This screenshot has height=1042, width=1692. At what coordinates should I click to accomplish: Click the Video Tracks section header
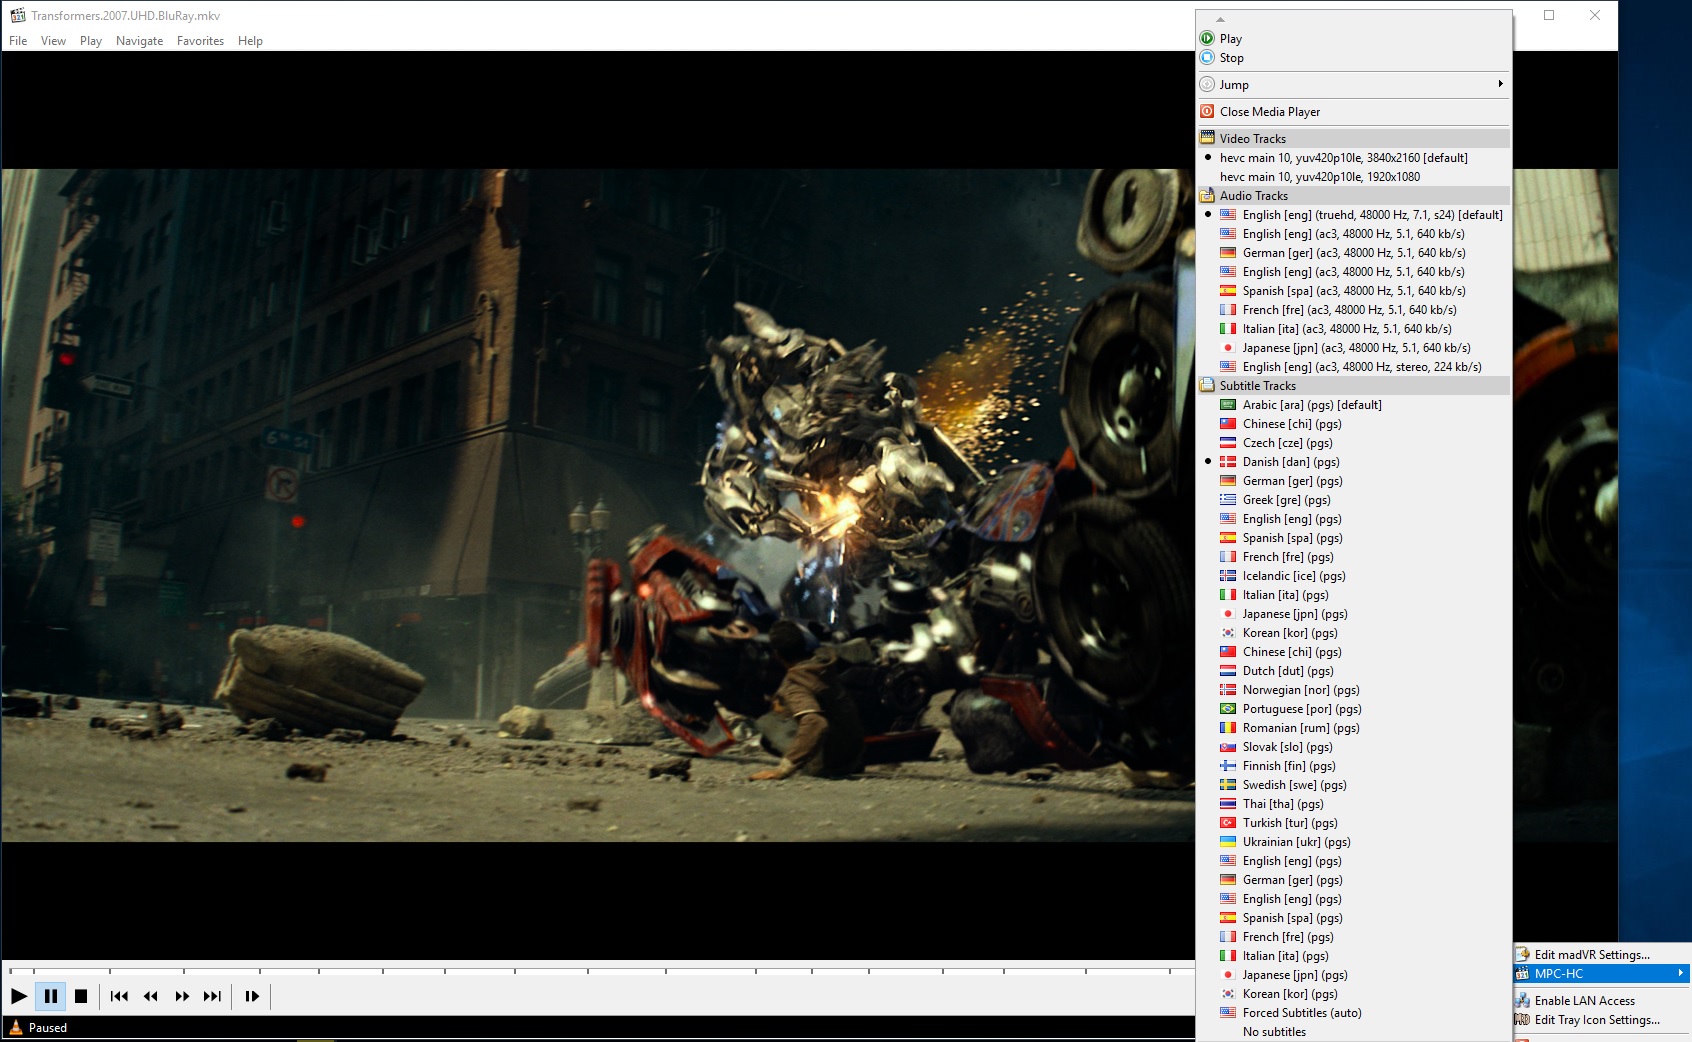point(1354,139)
